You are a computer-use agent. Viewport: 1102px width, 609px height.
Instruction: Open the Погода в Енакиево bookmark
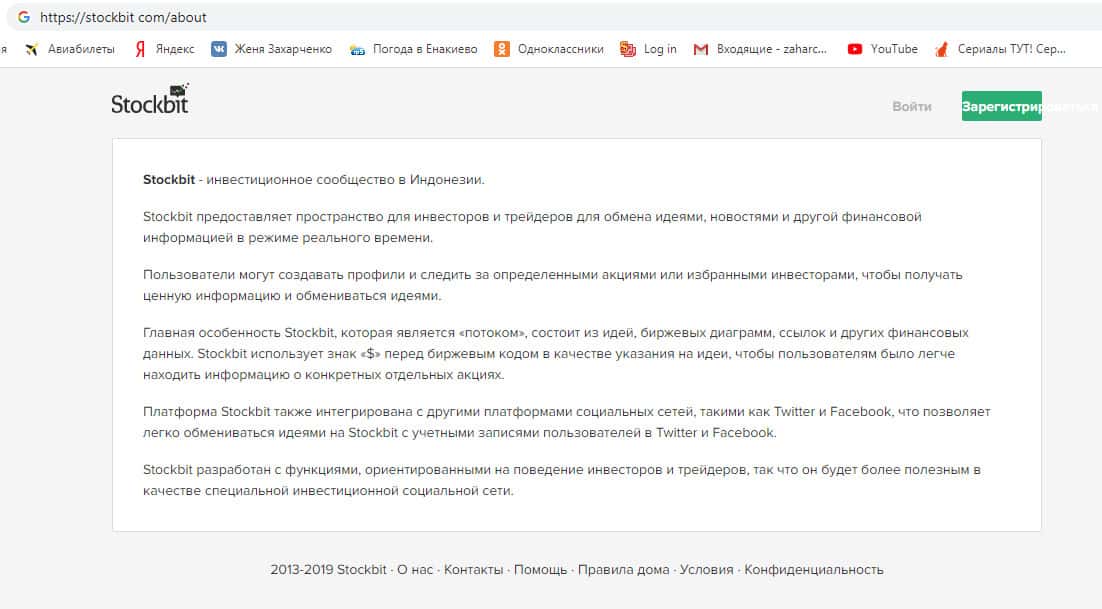[413, 49]
